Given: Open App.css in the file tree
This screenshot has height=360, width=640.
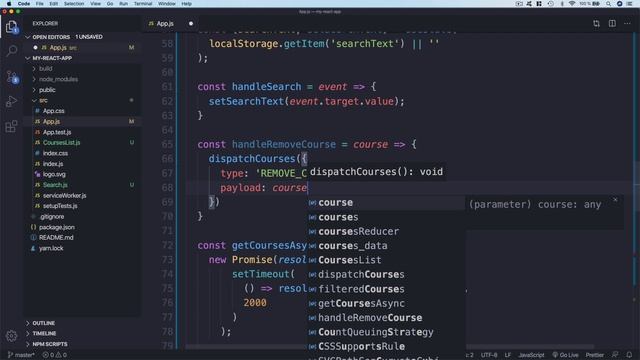Looking at the screenshot, I should (53, 111).
